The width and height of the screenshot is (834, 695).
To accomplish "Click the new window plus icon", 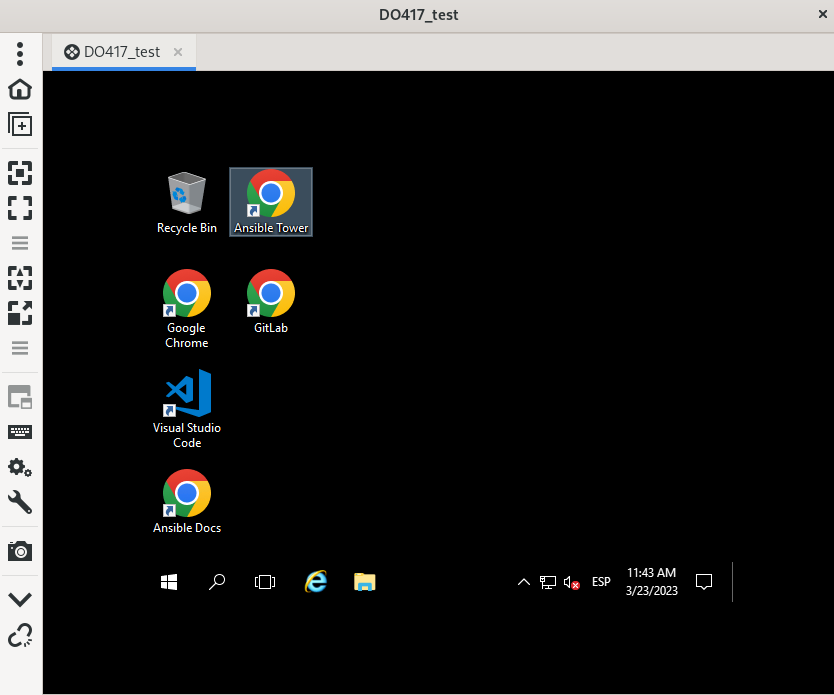I will [x=20, y=125].
